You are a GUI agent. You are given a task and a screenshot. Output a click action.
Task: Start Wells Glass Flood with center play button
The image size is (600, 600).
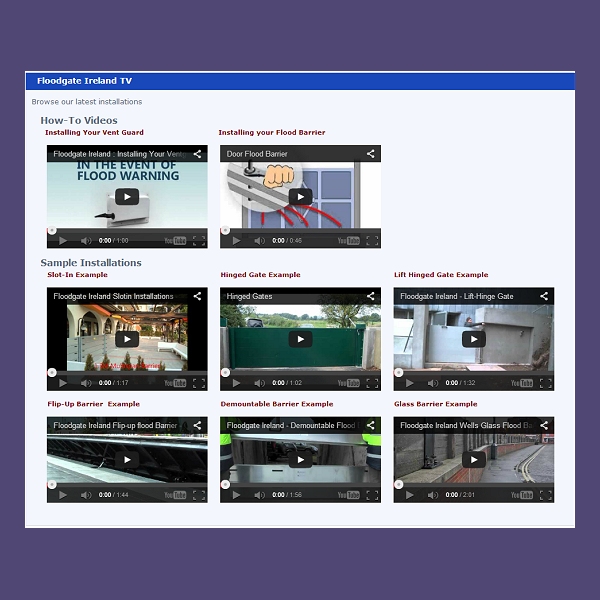[x=474, y=460]
